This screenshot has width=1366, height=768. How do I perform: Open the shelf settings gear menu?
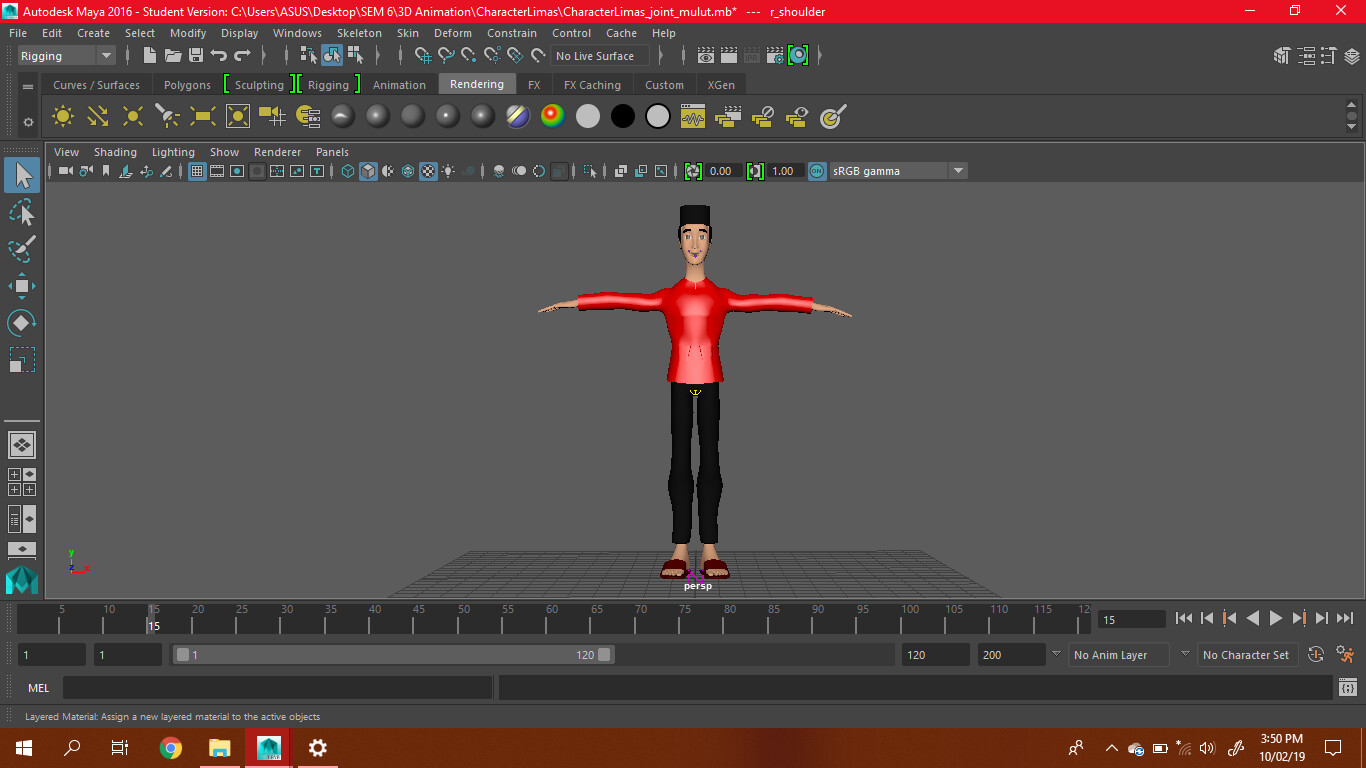click(x=28, y=122)
